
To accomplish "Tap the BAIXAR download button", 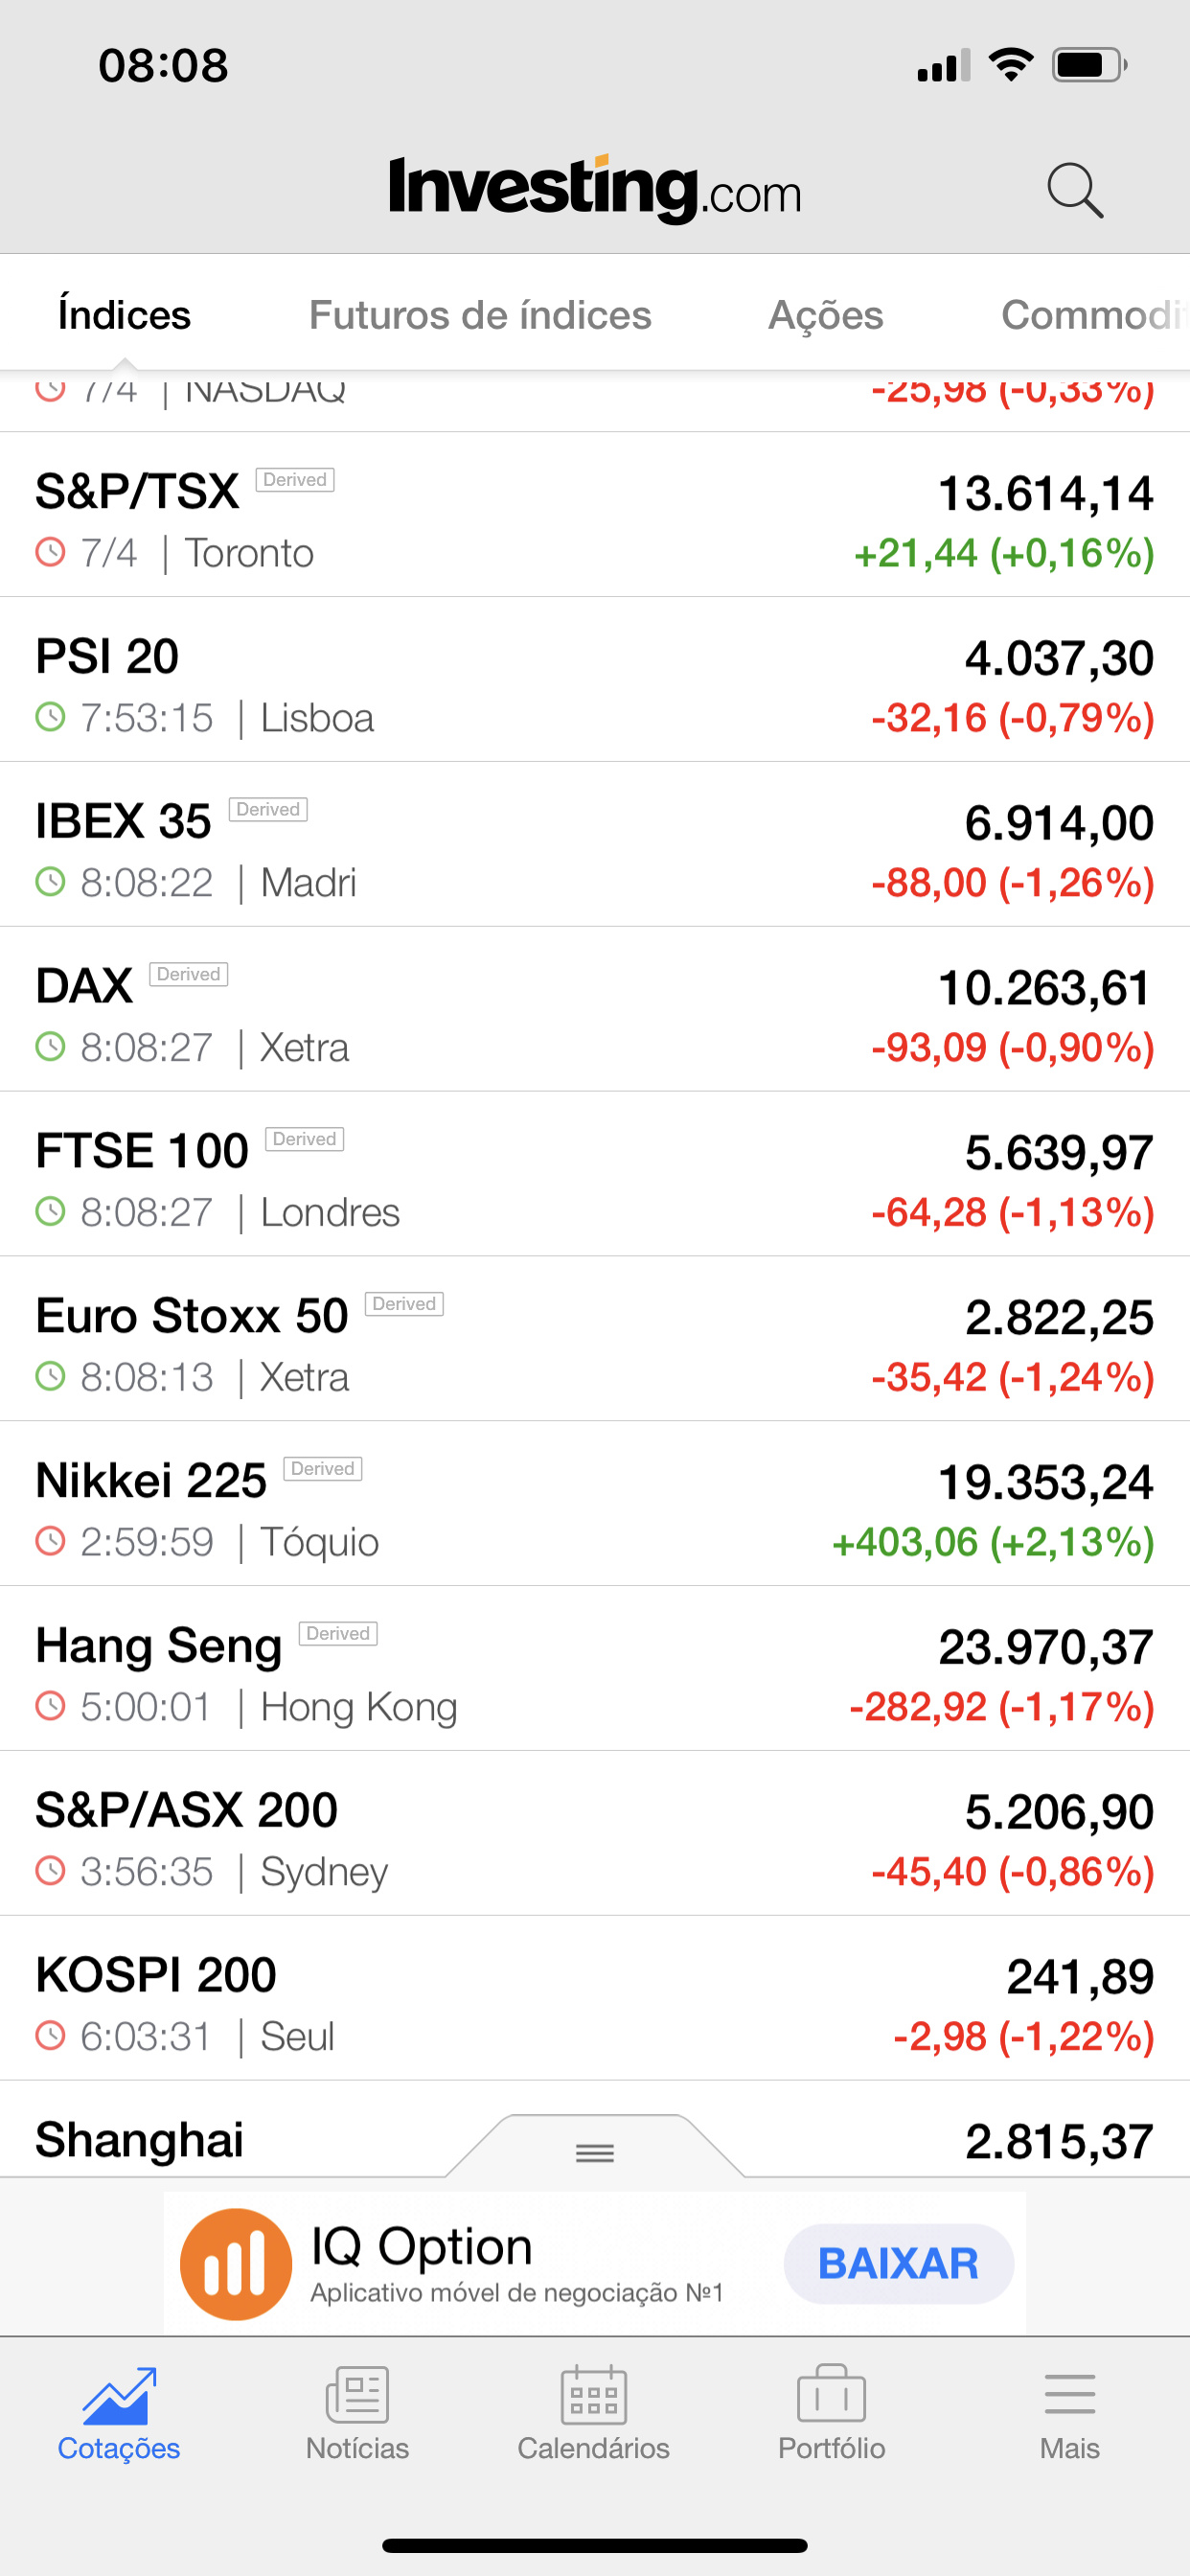I will [898, 2264].
